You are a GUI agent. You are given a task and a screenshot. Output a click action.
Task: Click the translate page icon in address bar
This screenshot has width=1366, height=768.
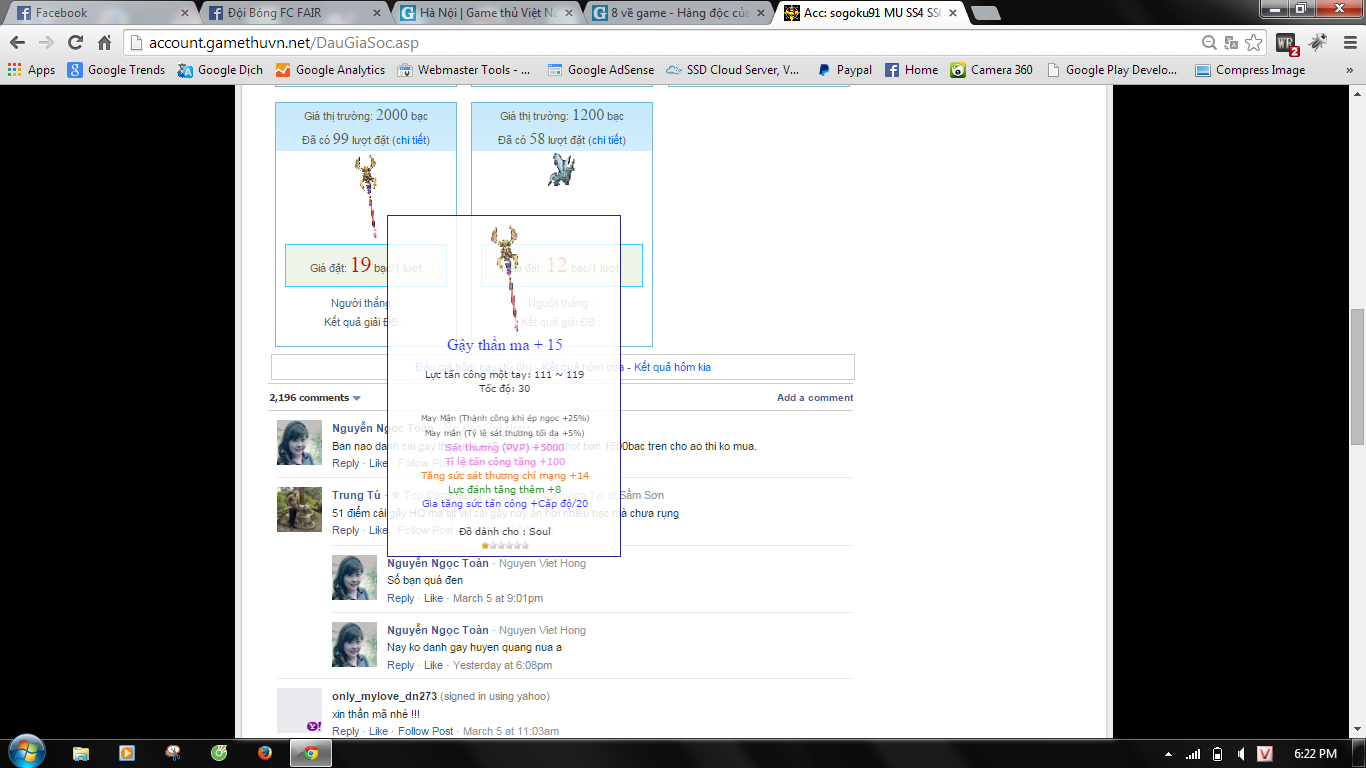click(1231, 43)
